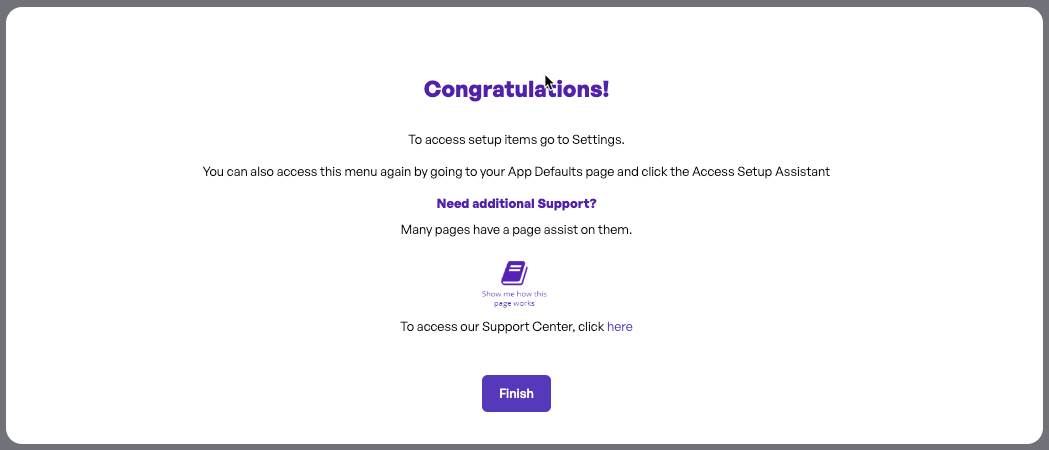
Task: Click 'To access our Support Center, click' text
Action: click(x=502, y=326)
